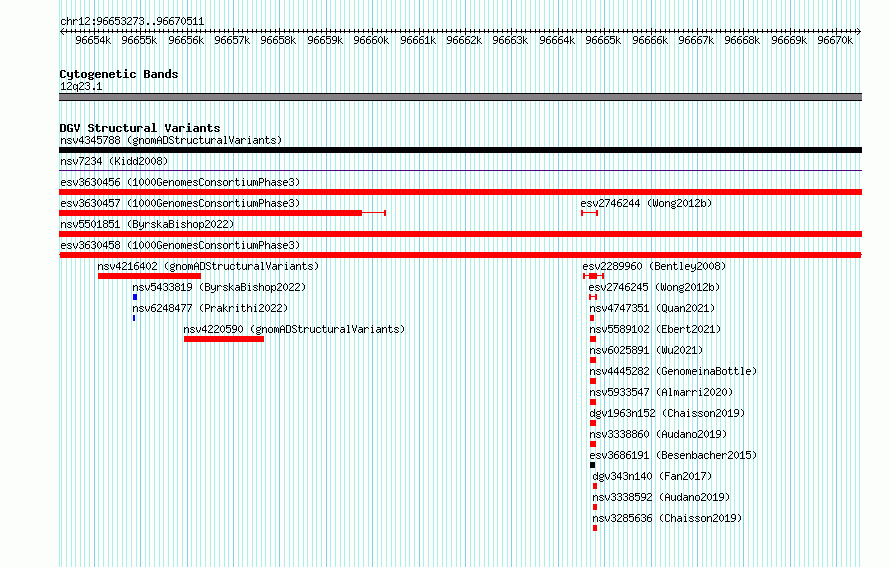
Task: Click the red nsv4220590 feature bar
Action: coord(224,339)
